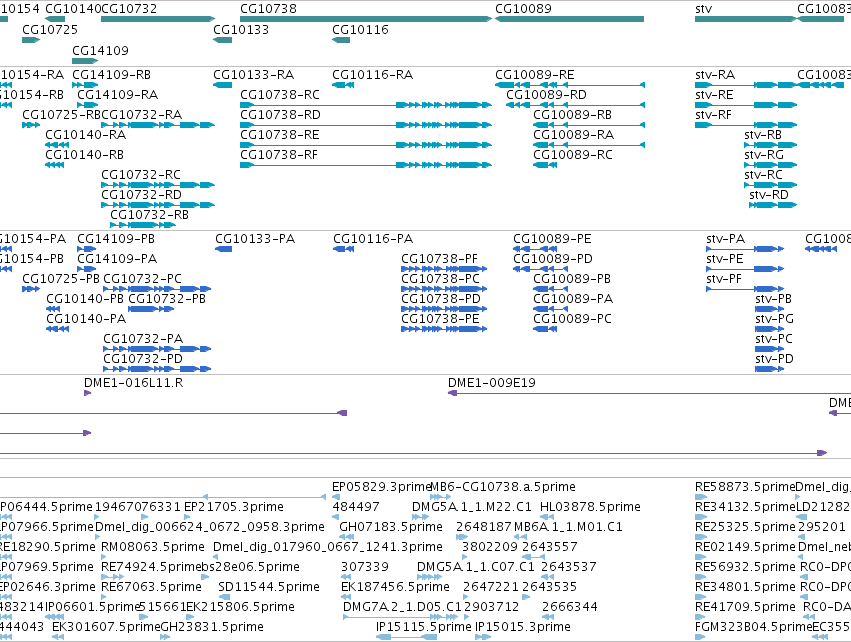Click EST EK187456.5prime
Screen dimensions: 851x642
click(x=345, y=597)
